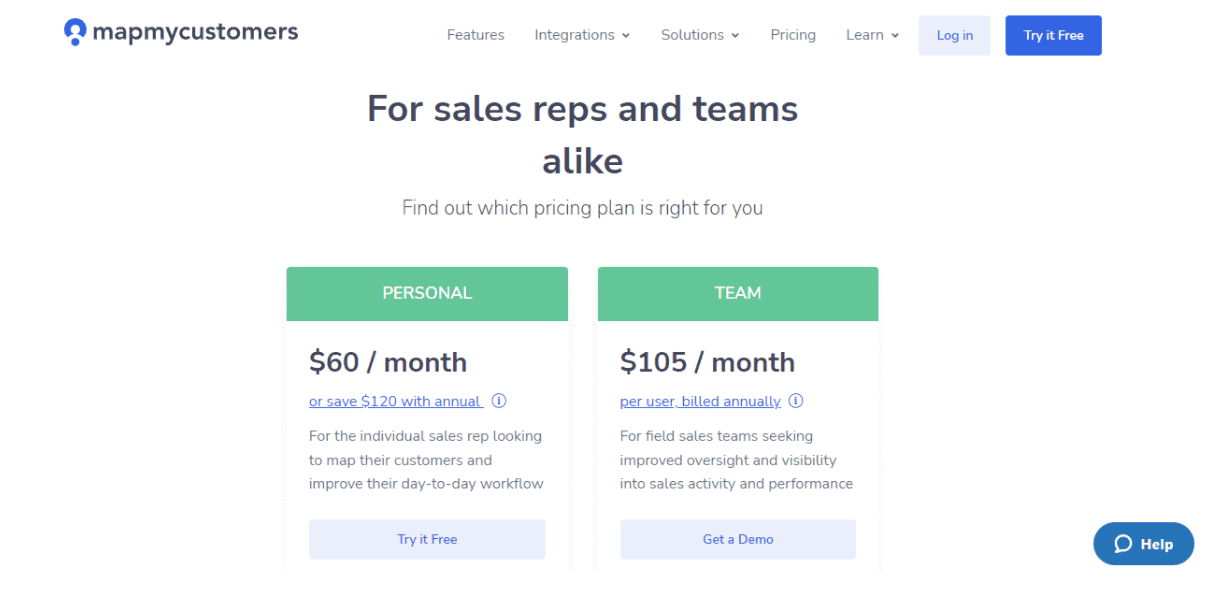The image size is (1212, 606).
Task: Click the mapmycustomers pin logo icon
Action: point(75,32)
